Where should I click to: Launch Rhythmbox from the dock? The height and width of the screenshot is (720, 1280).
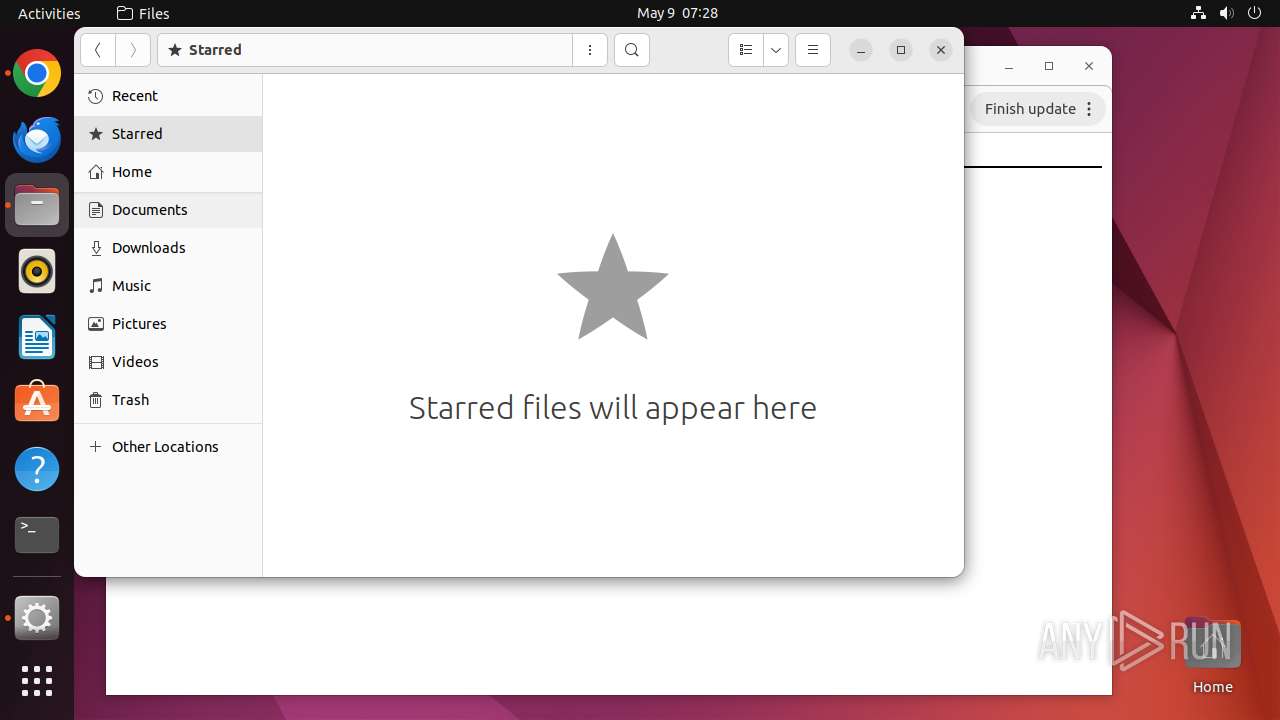[37, 271]
